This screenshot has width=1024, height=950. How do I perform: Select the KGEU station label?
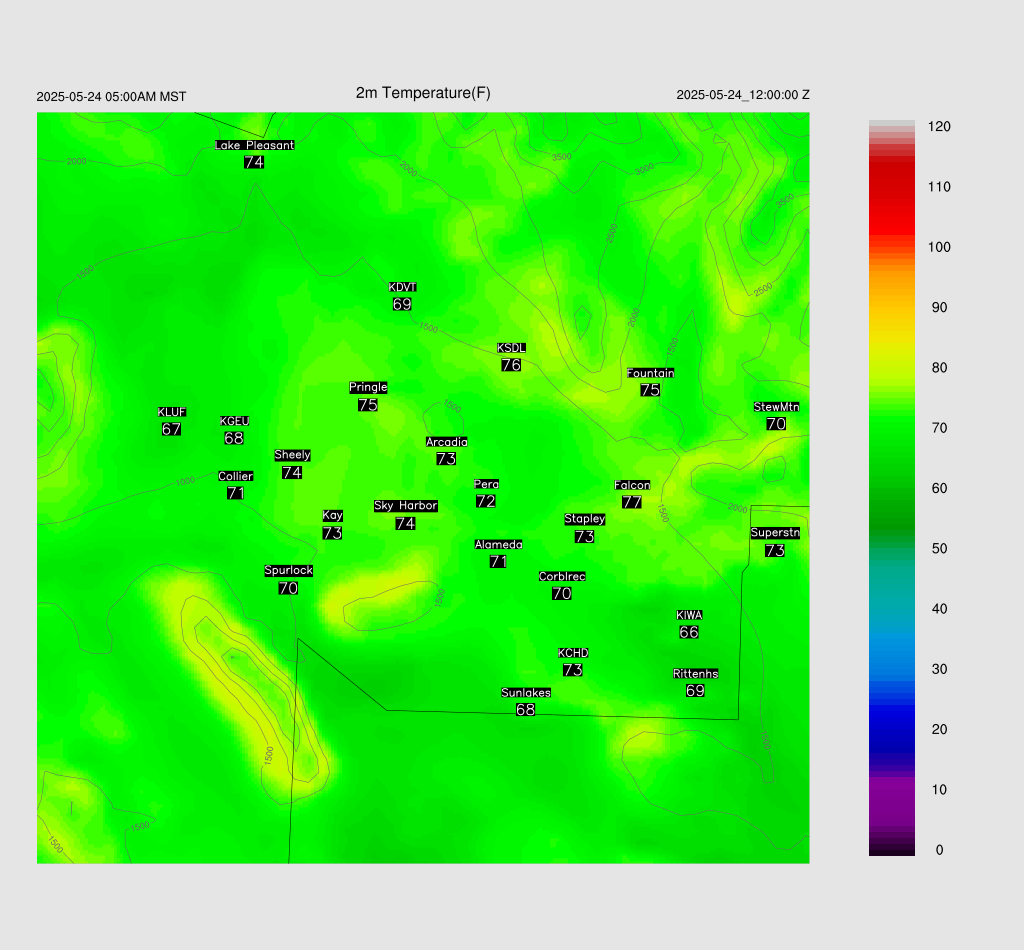click(234, 421)
